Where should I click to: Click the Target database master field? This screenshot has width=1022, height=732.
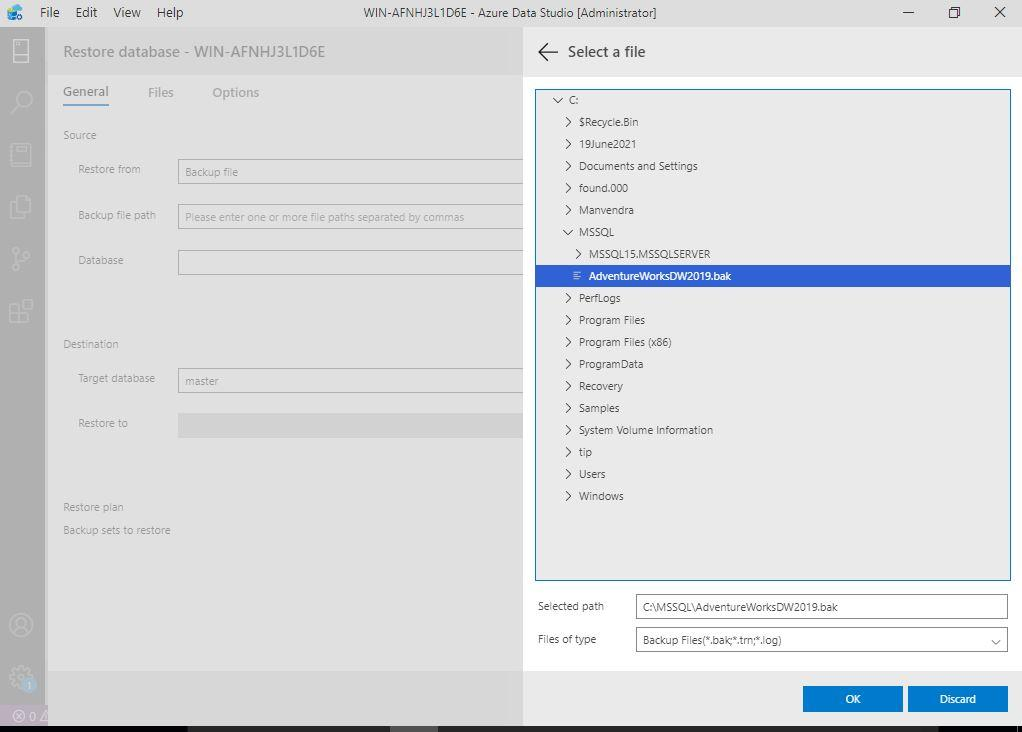point(350,381)
